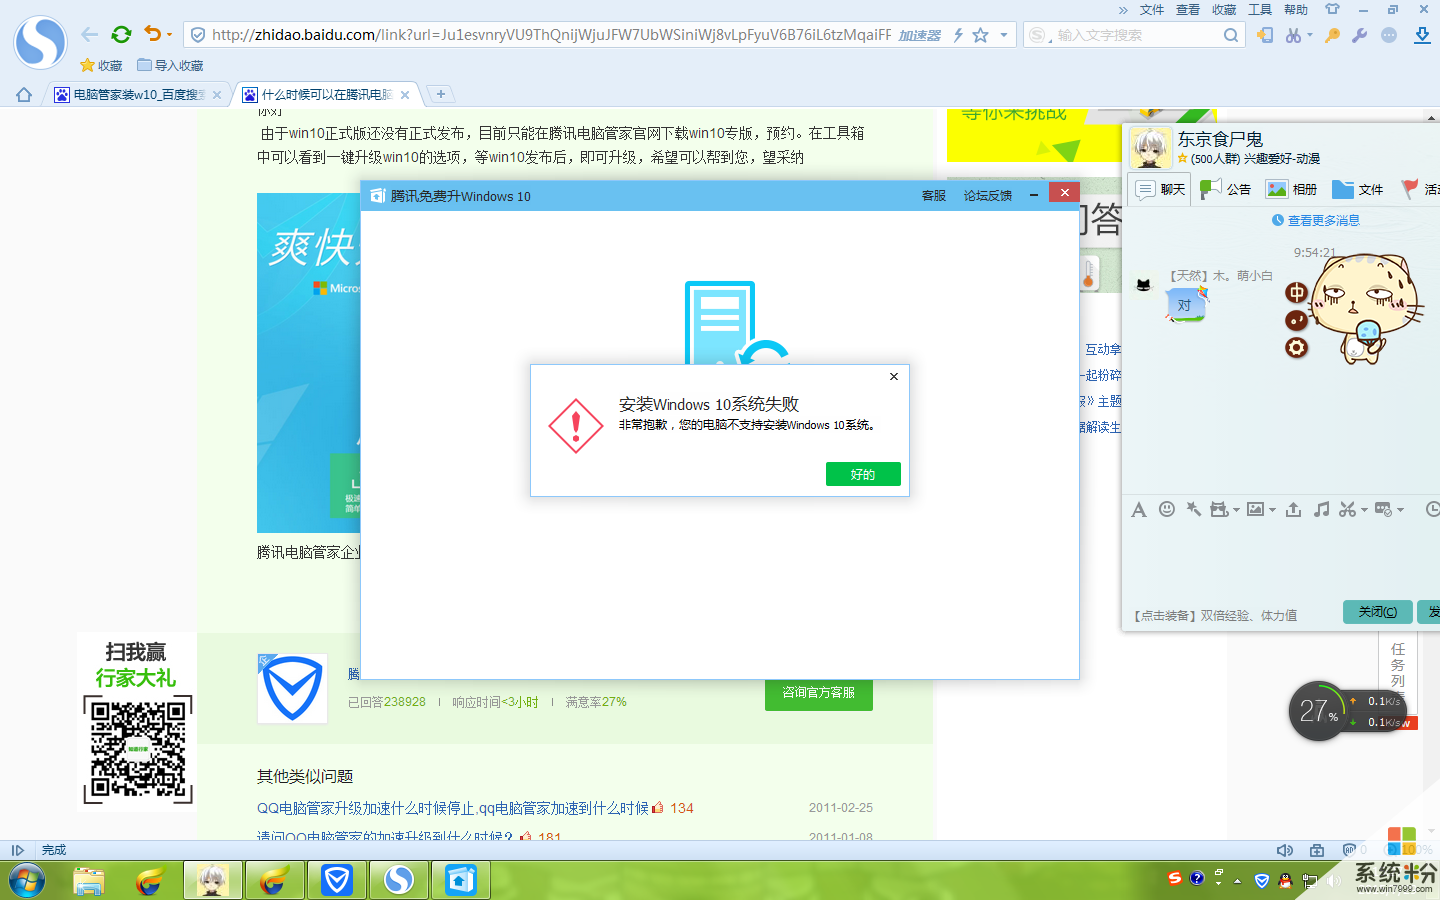Bookmark the page with the star icon
Screen dimensions: 1440x900
(x=981, y=35)
